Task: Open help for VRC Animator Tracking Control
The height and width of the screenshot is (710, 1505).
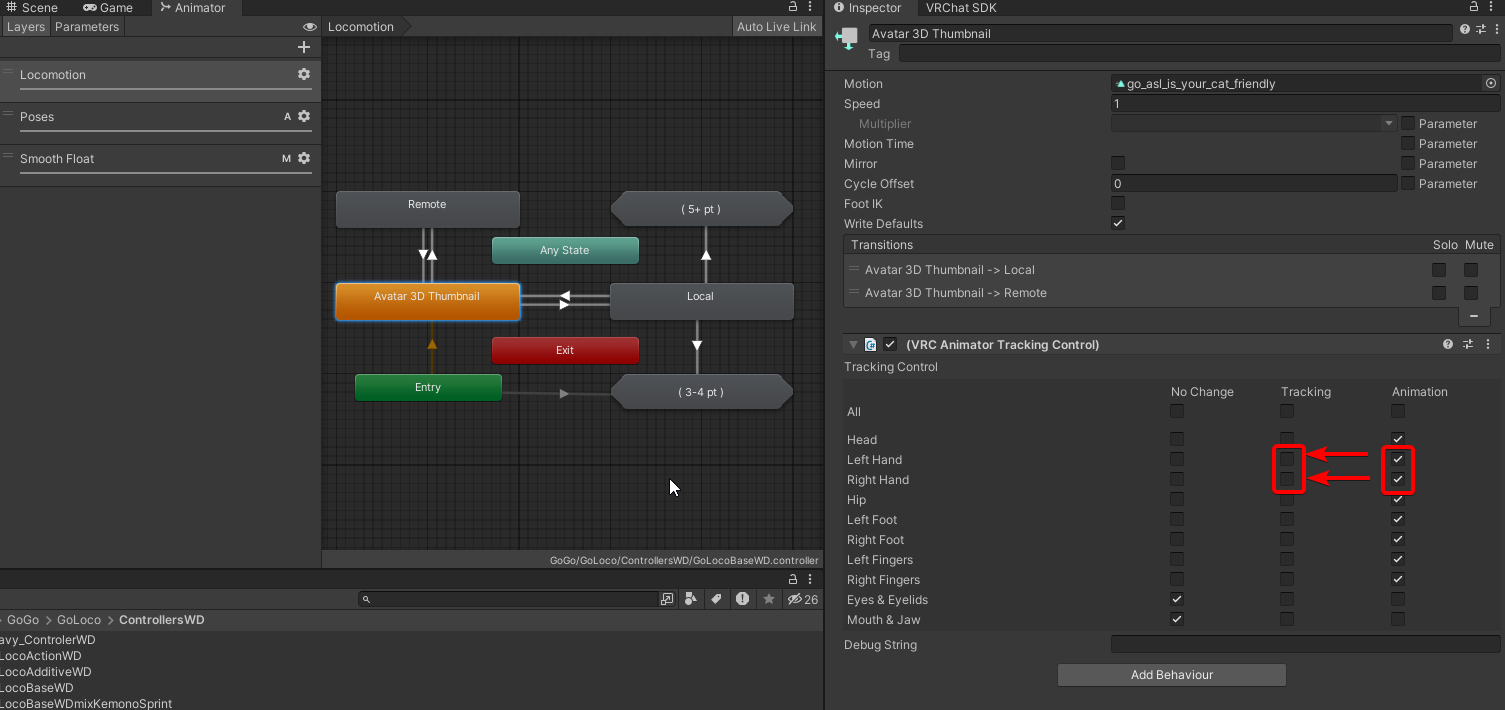Action: click(1448, 344)
